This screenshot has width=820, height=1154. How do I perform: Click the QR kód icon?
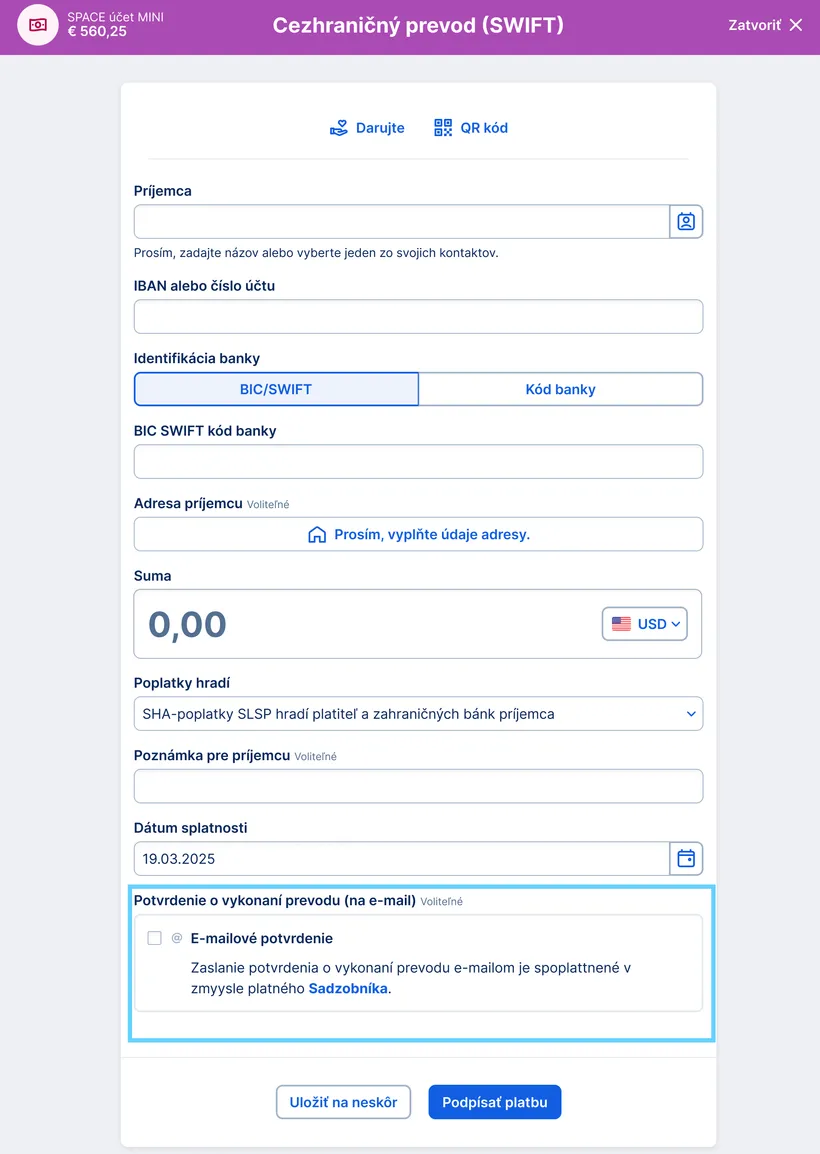443,128
